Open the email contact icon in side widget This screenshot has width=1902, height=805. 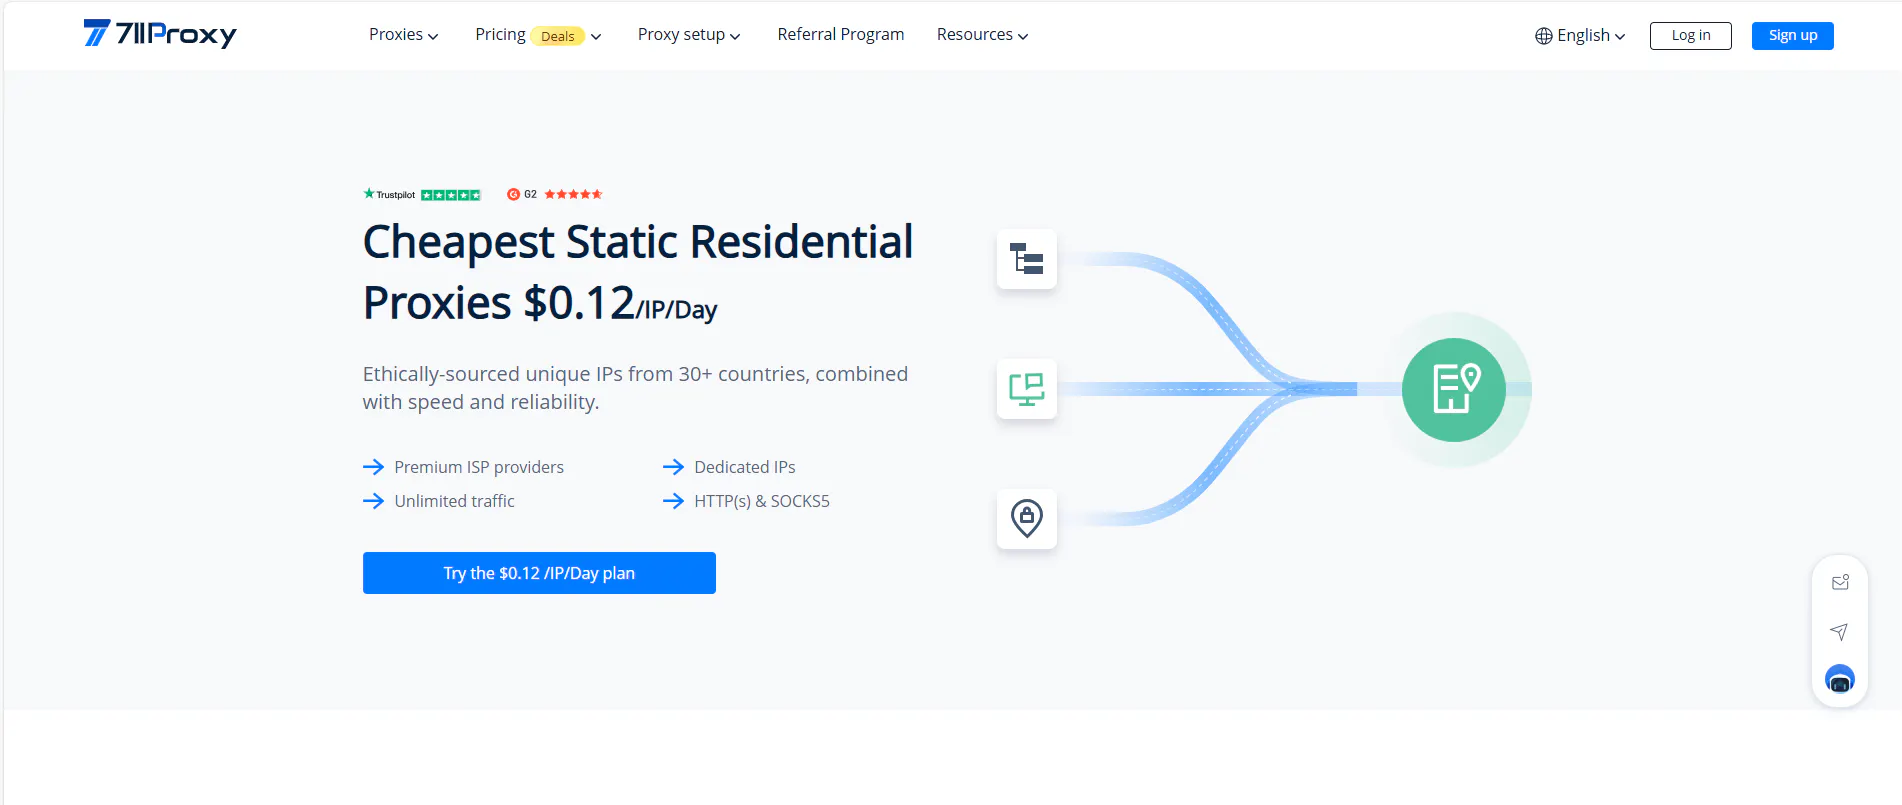point(1840,582)
